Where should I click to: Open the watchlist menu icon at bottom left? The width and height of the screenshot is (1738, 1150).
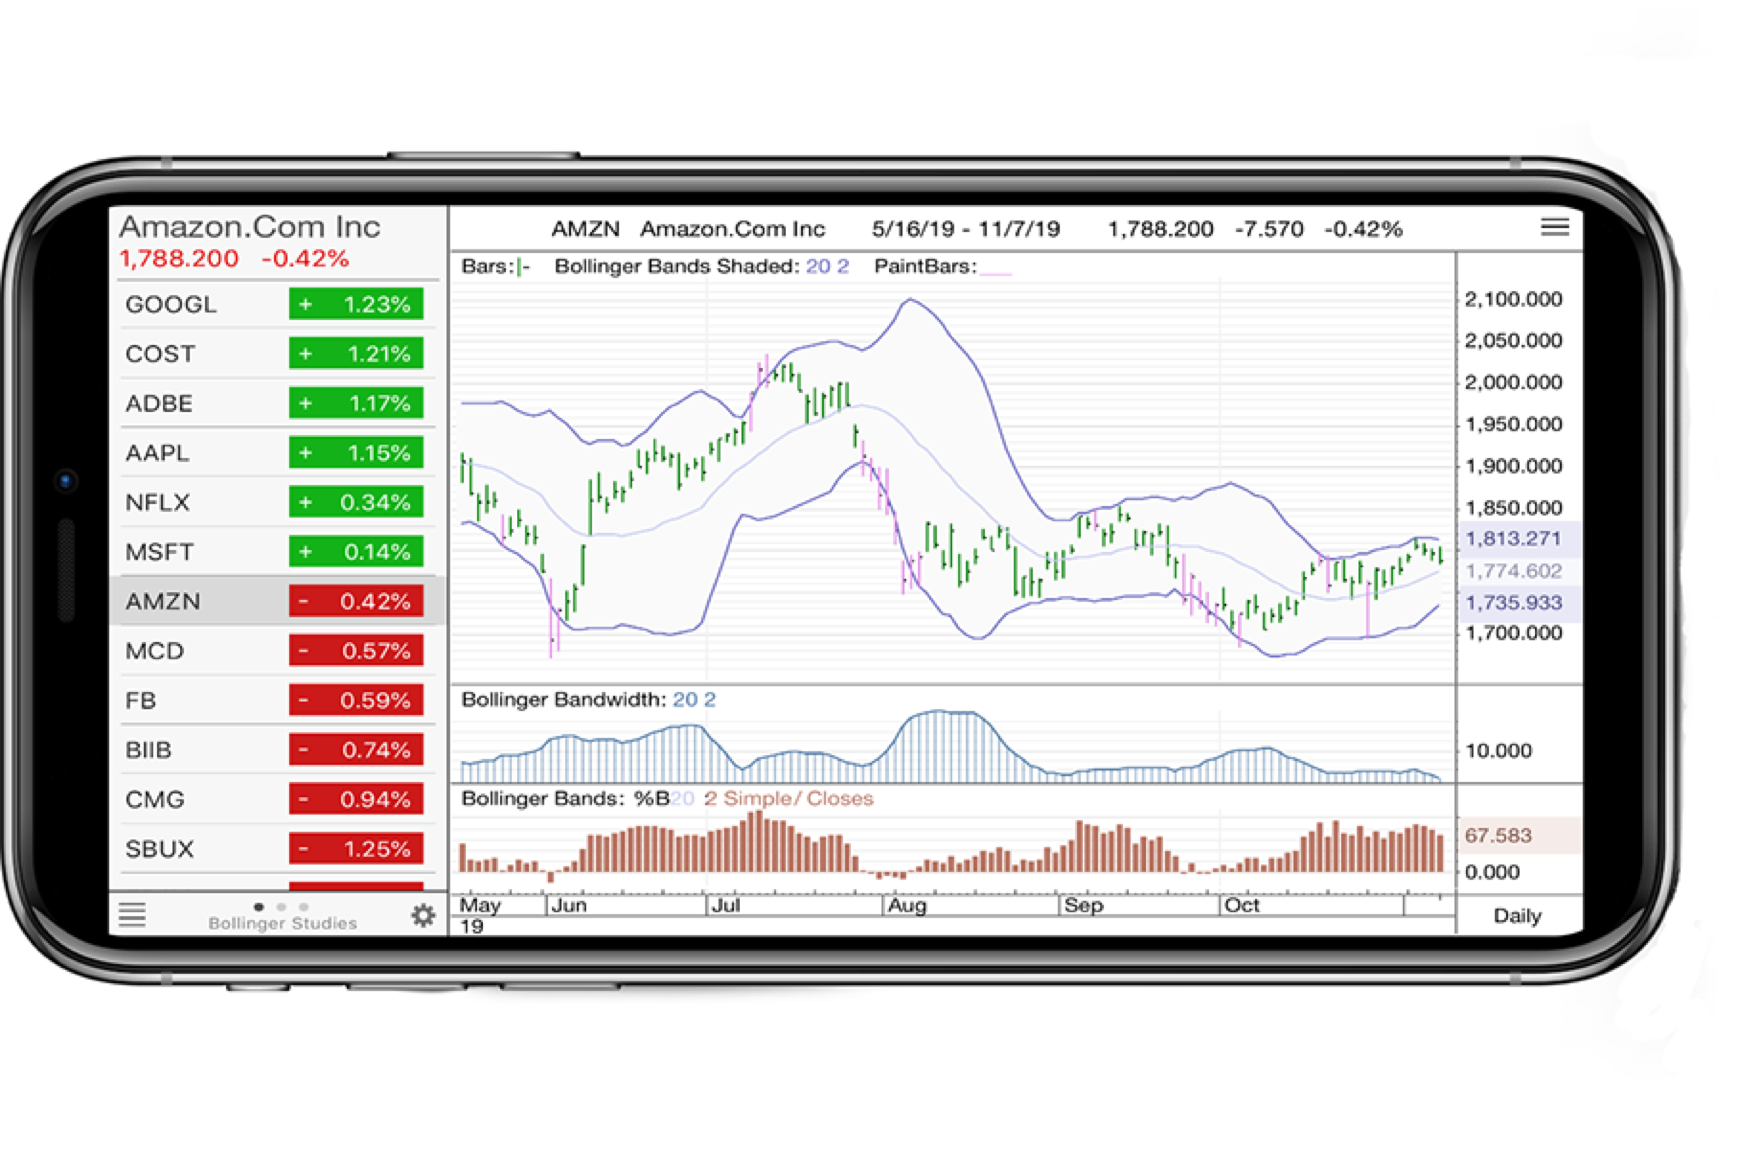click(x=132, y=914)
